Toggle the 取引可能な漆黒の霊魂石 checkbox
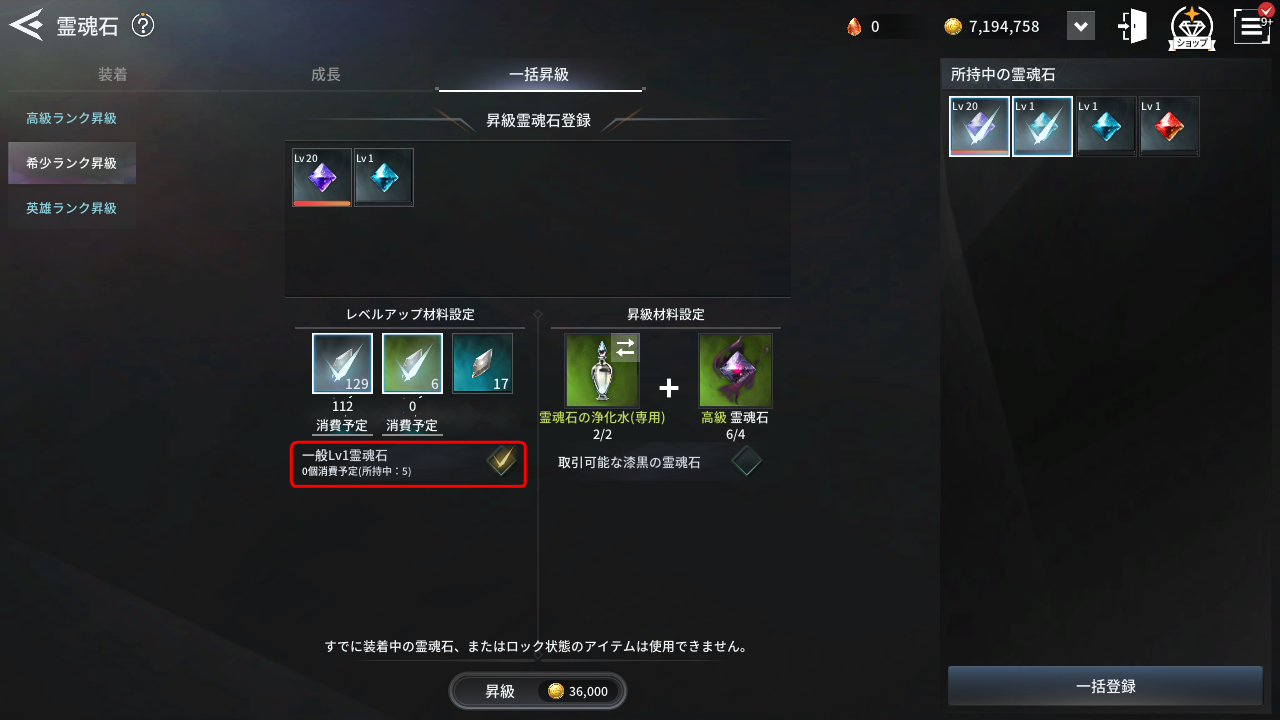Viewport: 1280px width, 720px height. coord(746,461)
